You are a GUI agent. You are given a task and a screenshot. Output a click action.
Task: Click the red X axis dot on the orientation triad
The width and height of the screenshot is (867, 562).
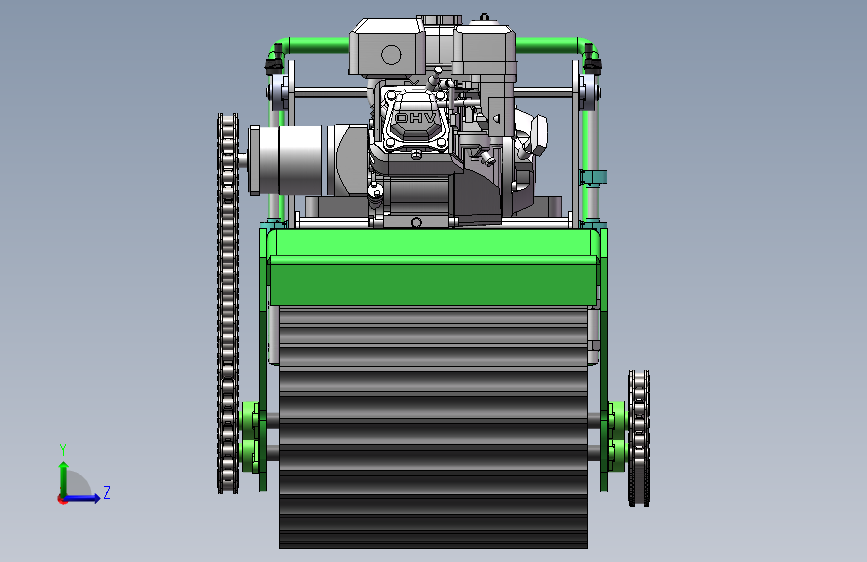click(x=61, y=499)
